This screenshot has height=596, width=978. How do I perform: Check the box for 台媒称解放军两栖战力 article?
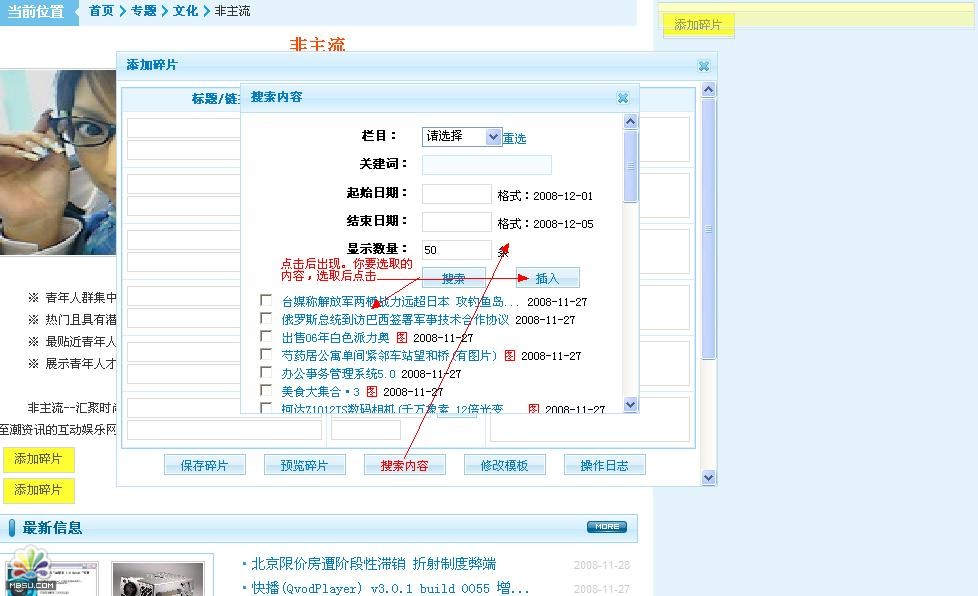pyautogui.click(x=266, y=301)
